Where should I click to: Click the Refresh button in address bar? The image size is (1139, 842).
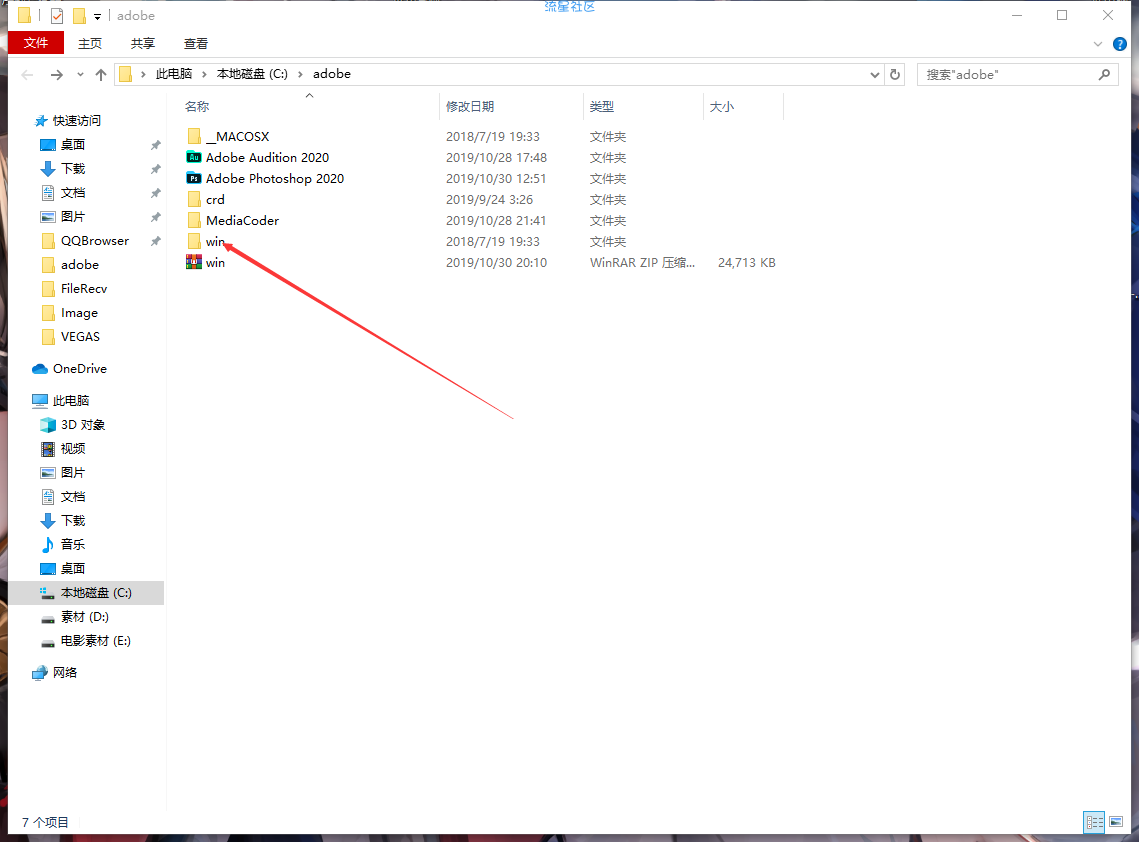click(895, 74)
